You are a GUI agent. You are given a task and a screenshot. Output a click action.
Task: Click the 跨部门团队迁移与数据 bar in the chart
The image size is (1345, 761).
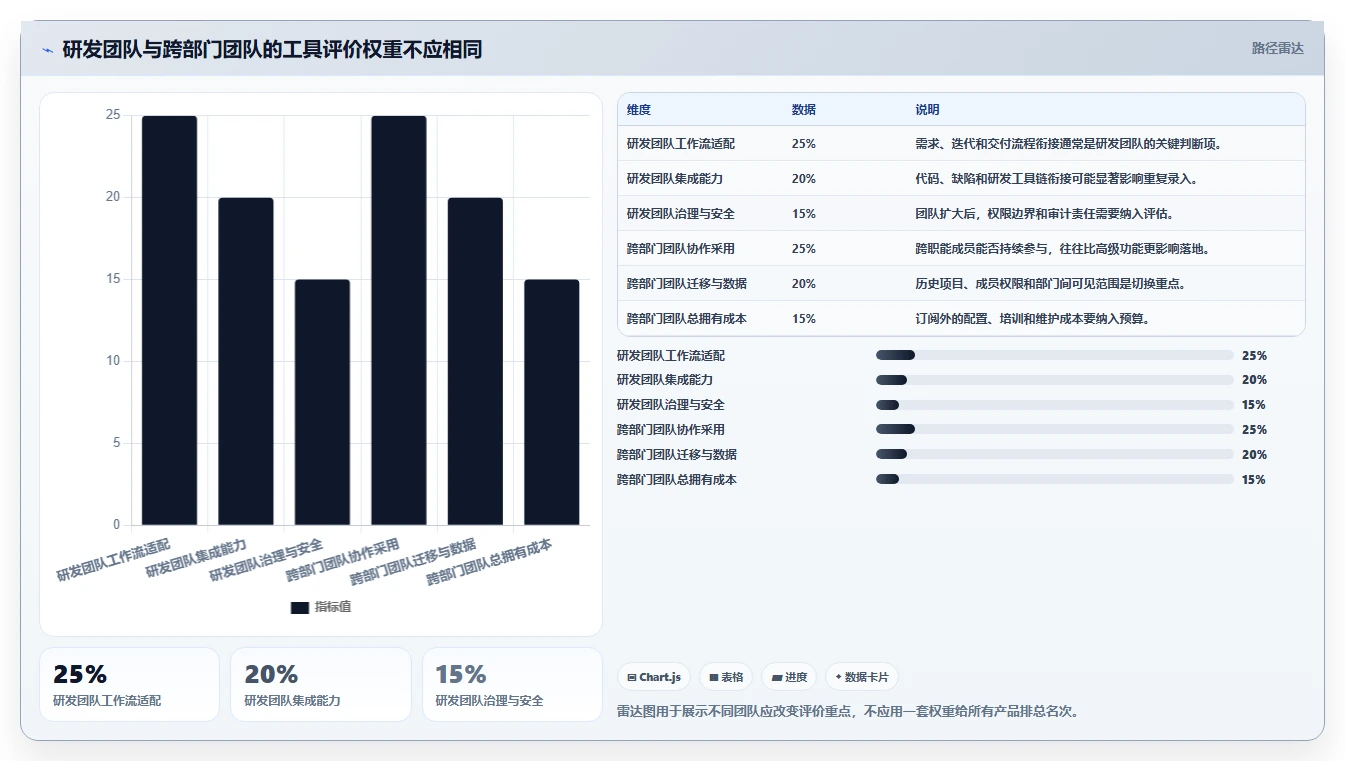click(475, 361)
